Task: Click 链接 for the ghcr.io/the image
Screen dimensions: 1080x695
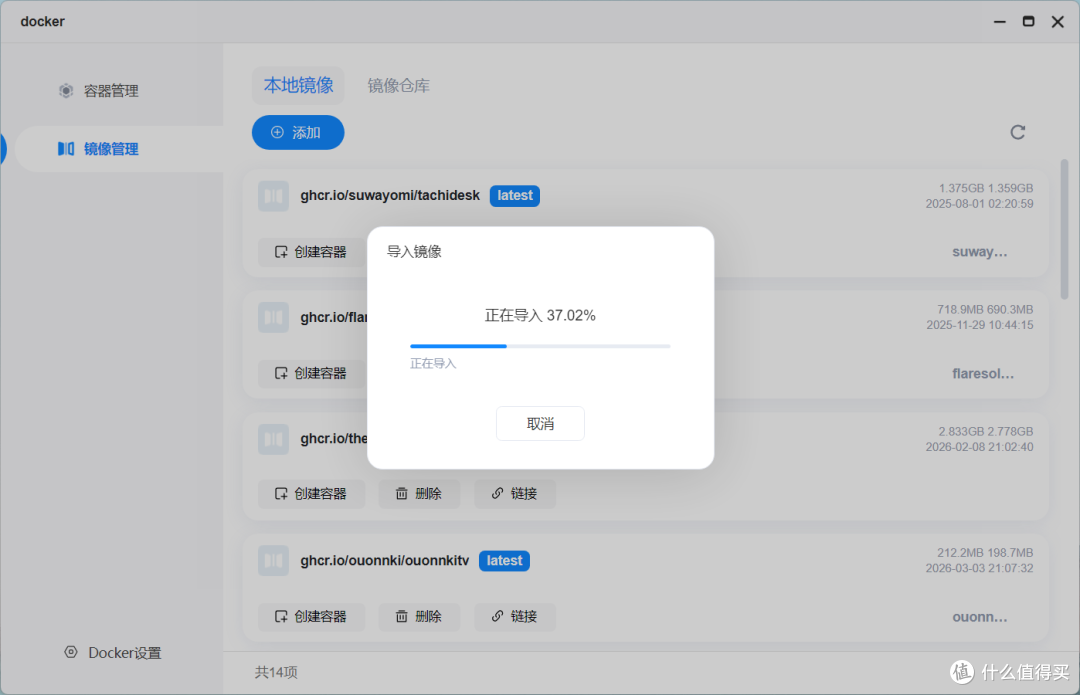Action: coord(515,494)
